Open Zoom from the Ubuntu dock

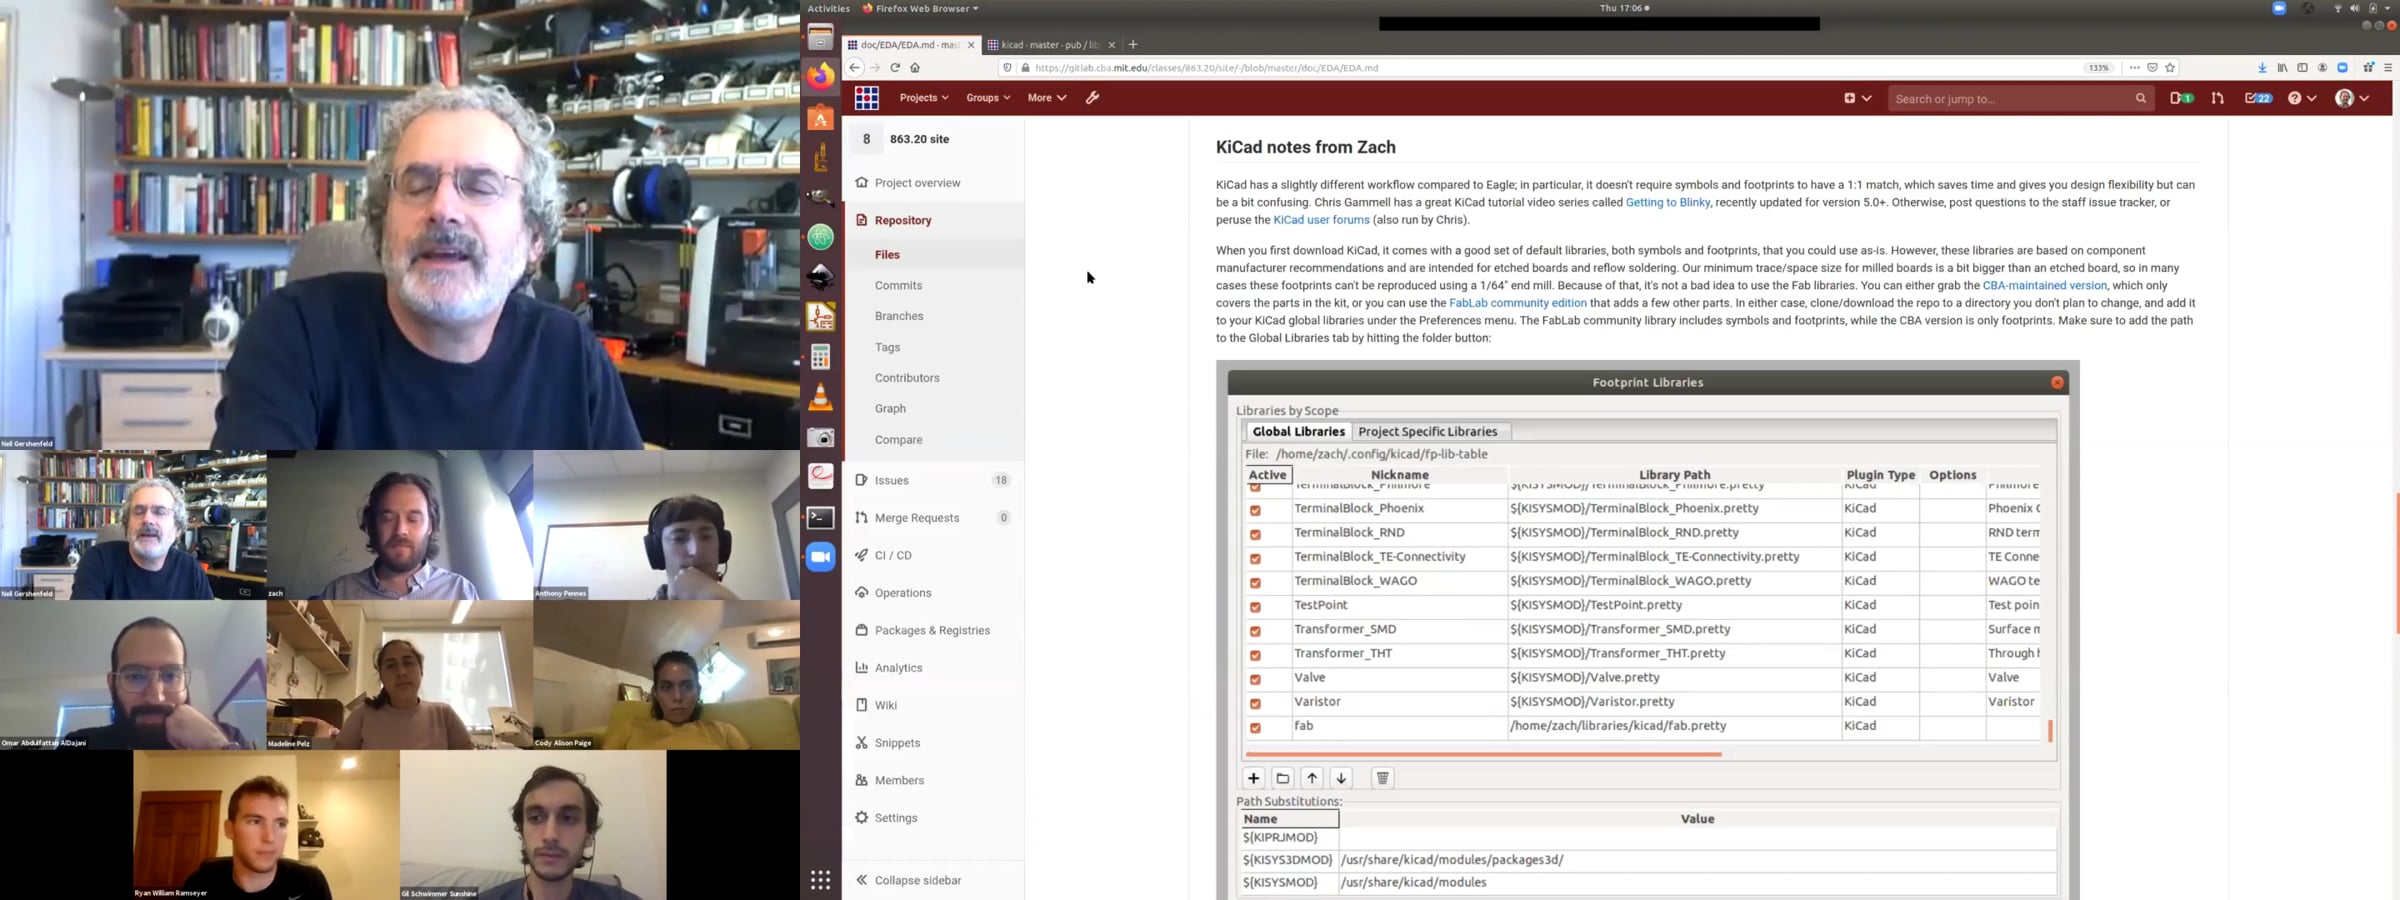tap(821, 557)
